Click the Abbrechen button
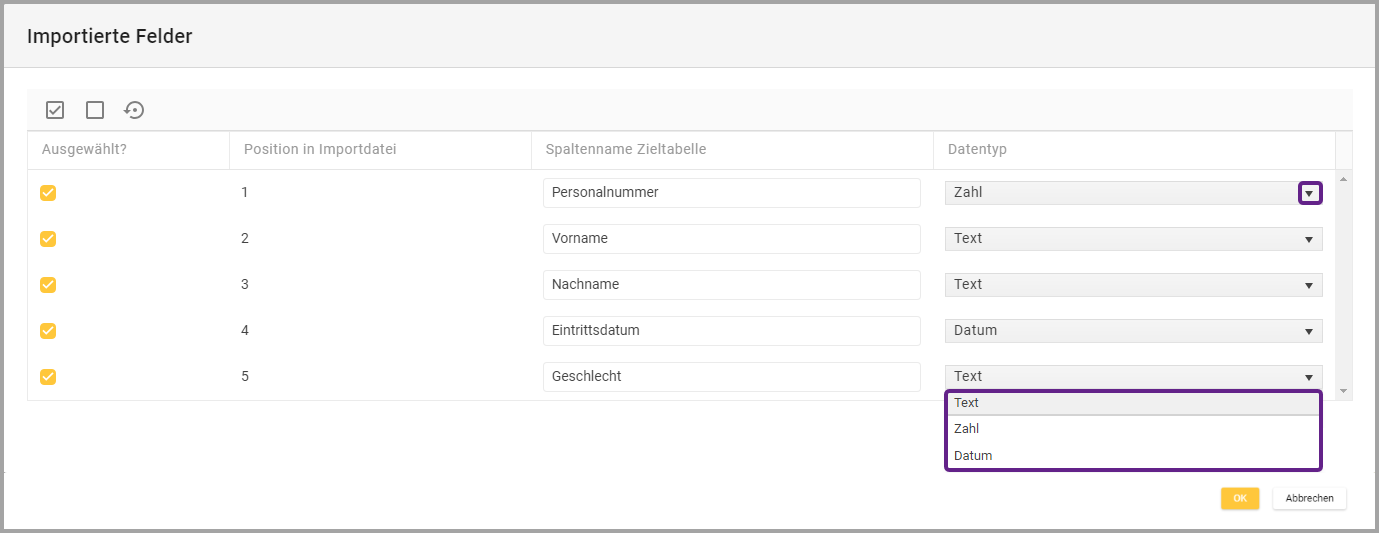 (1309, 498)
